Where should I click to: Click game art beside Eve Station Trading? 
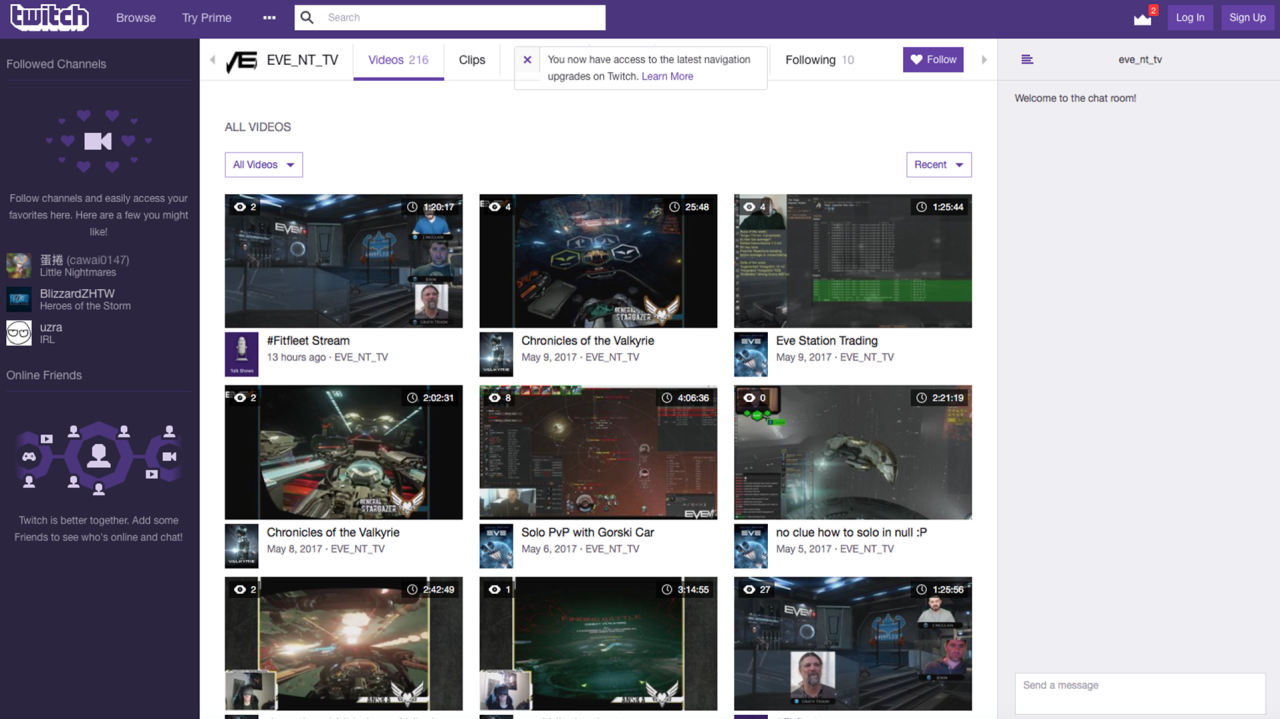pos(750,354)
